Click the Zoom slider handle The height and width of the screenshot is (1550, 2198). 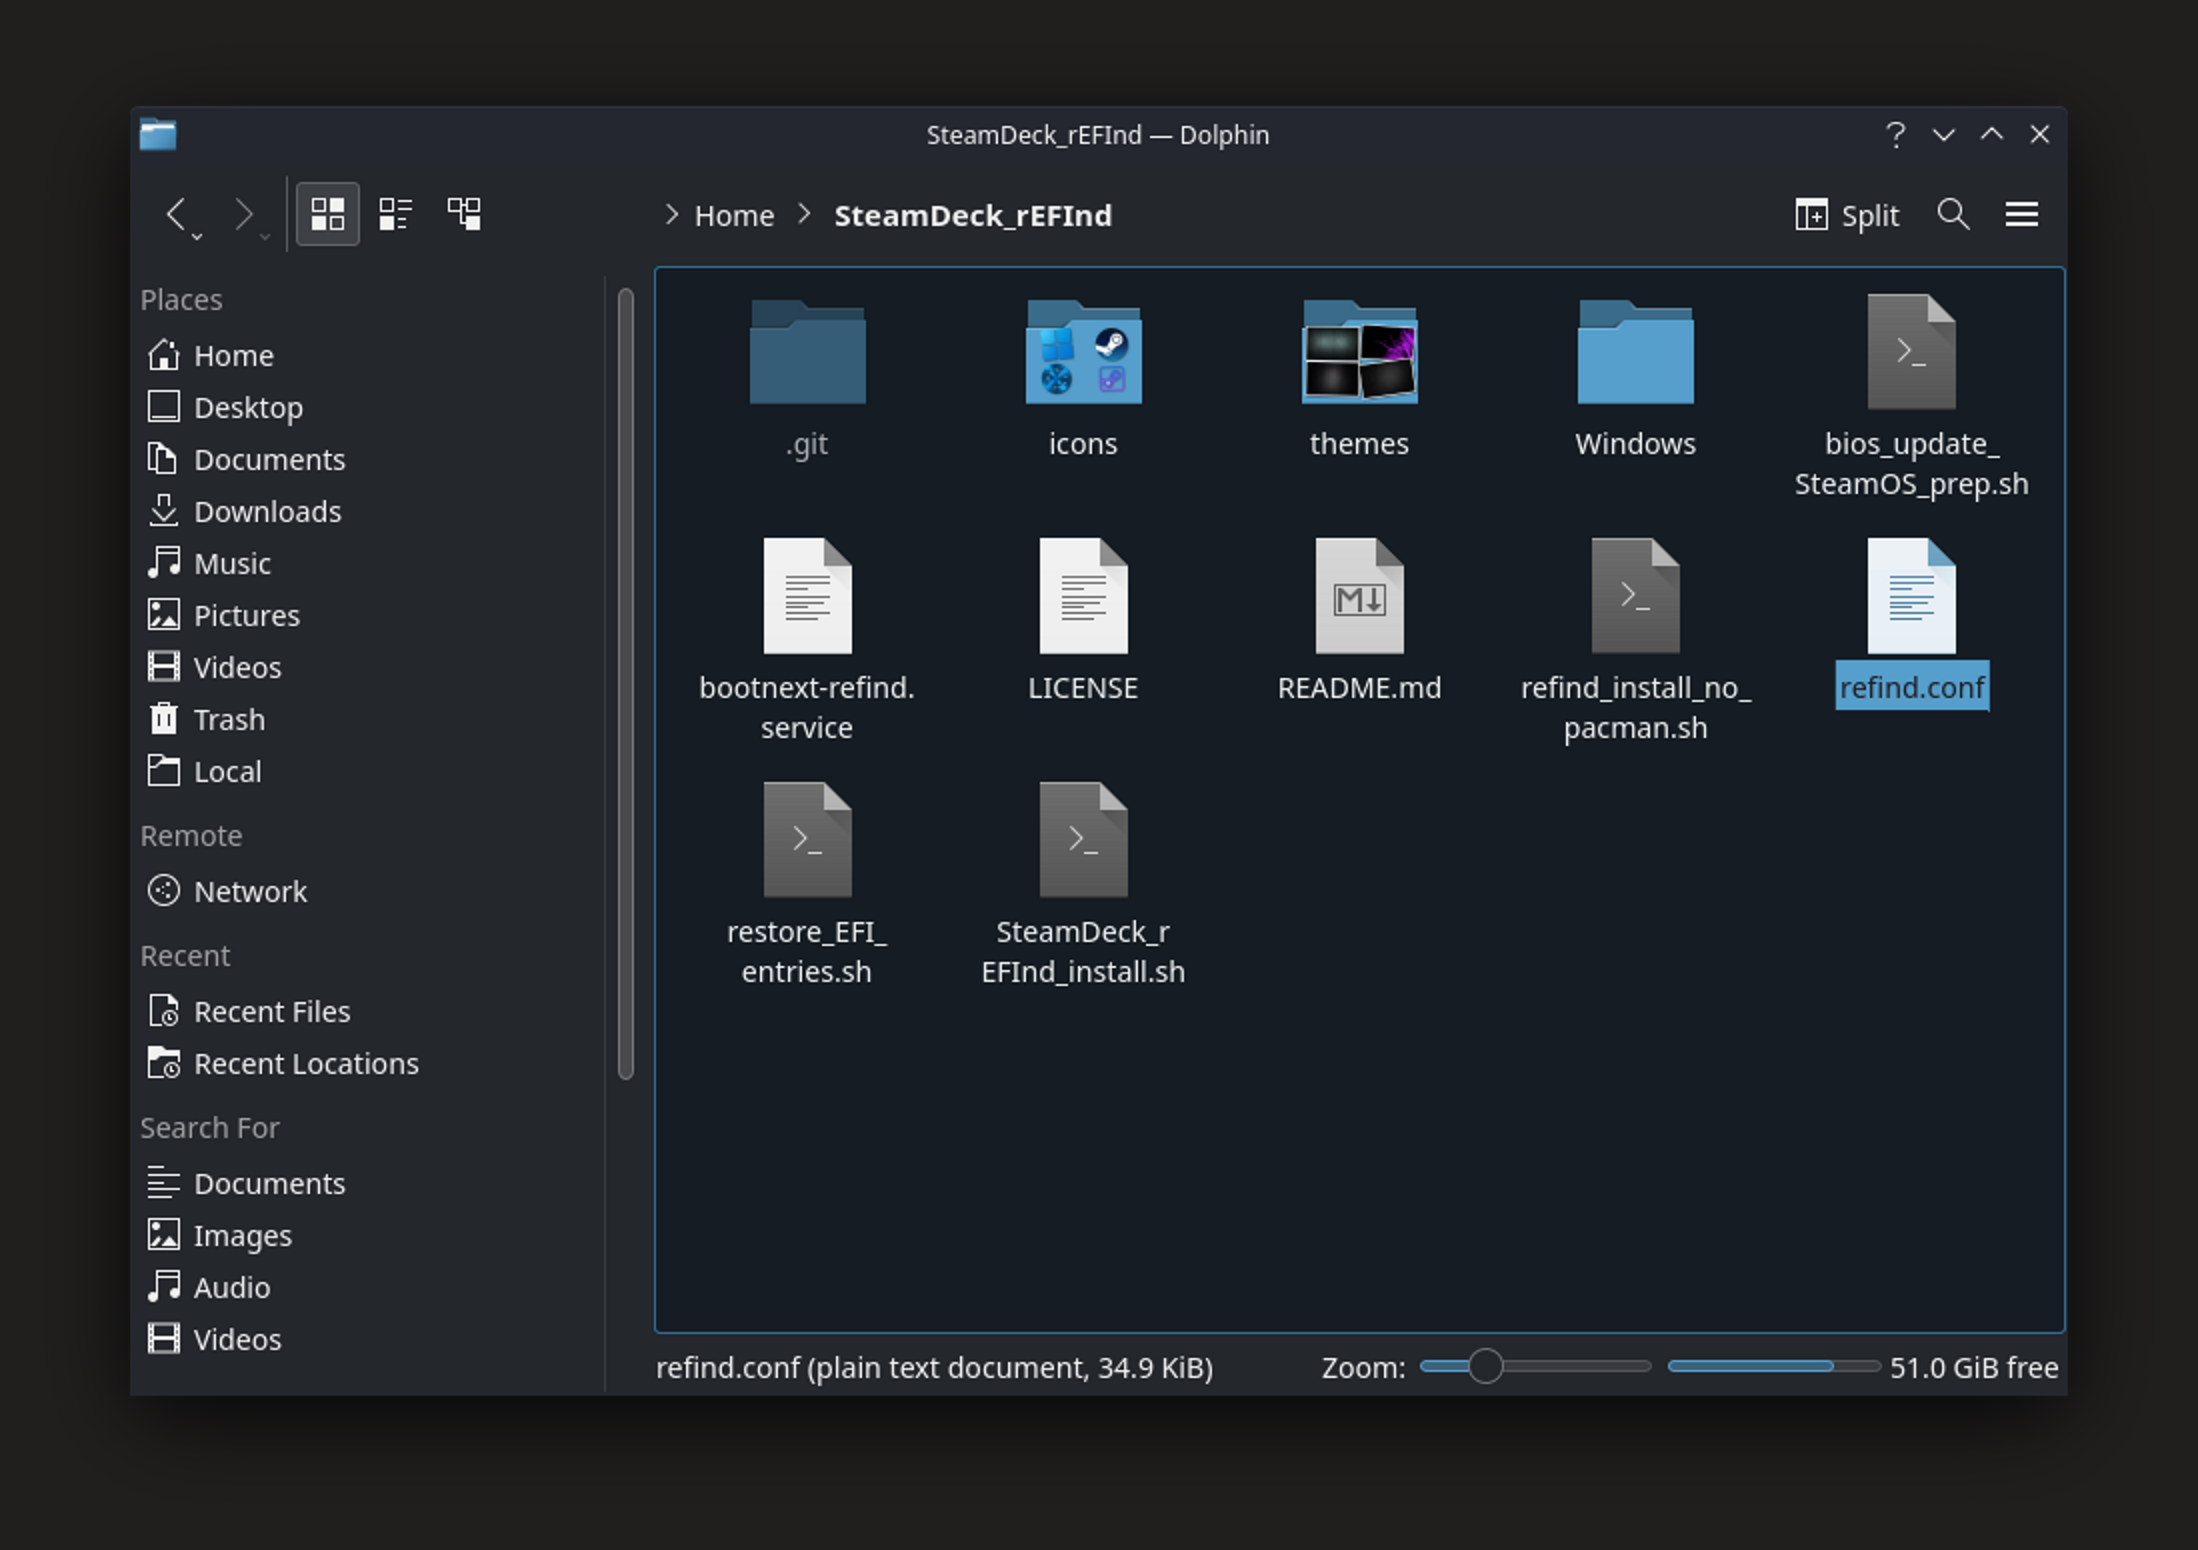(x=1485, y=1366)
